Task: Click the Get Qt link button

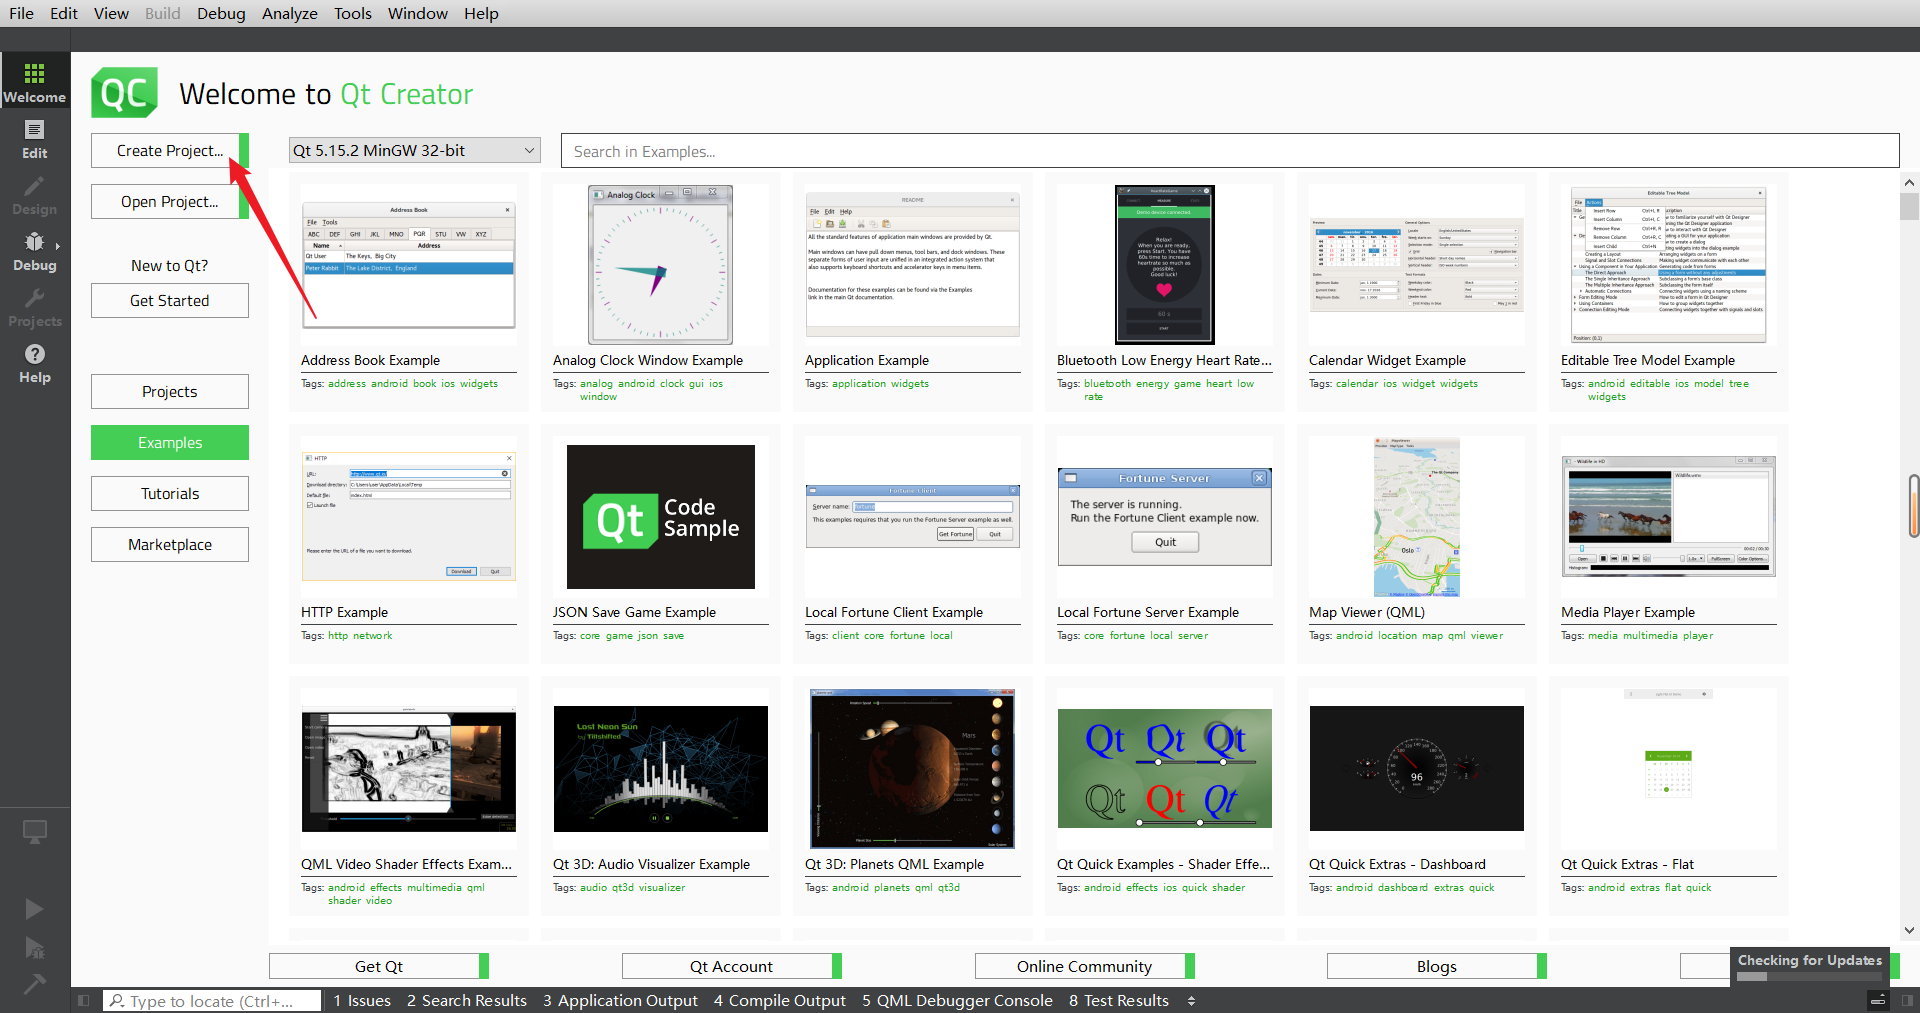Action: coord(379,966)
